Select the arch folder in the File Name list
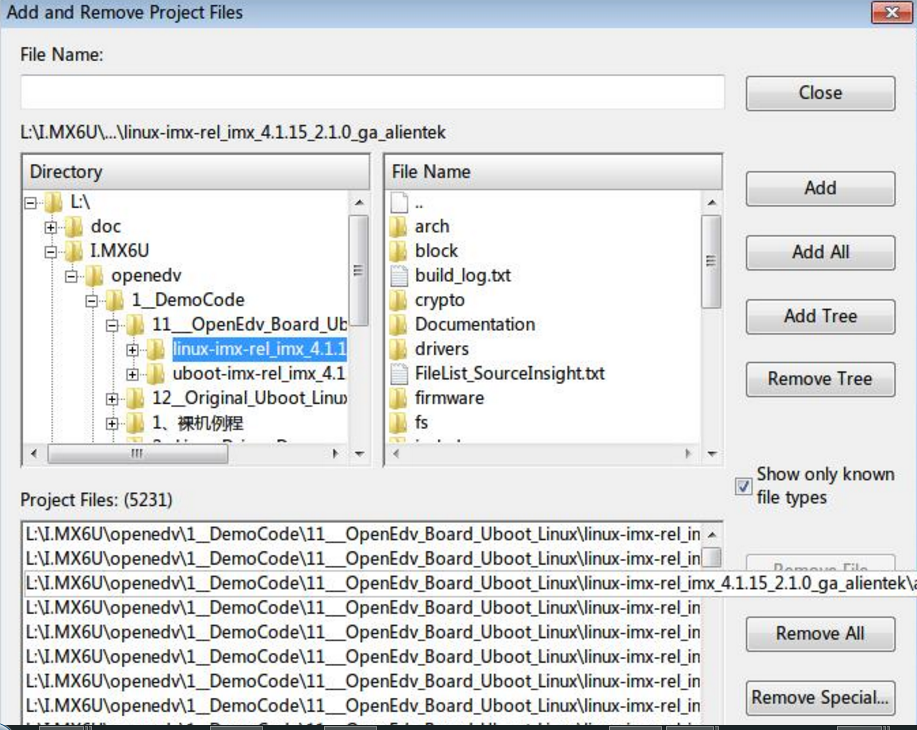 pyautogui.click(x=430, y=226)
